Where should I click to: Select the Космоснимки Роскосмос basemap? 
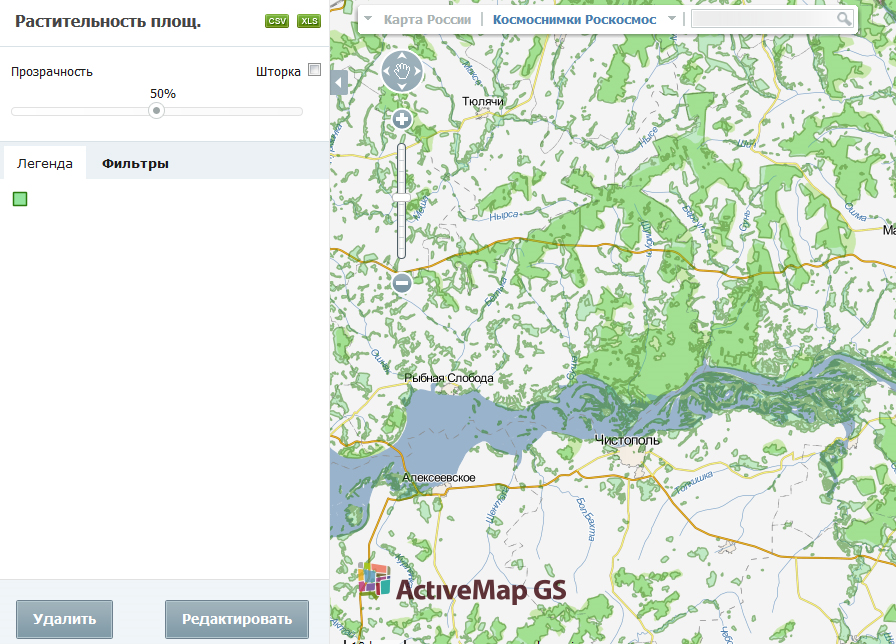click(x=574, y=19)
